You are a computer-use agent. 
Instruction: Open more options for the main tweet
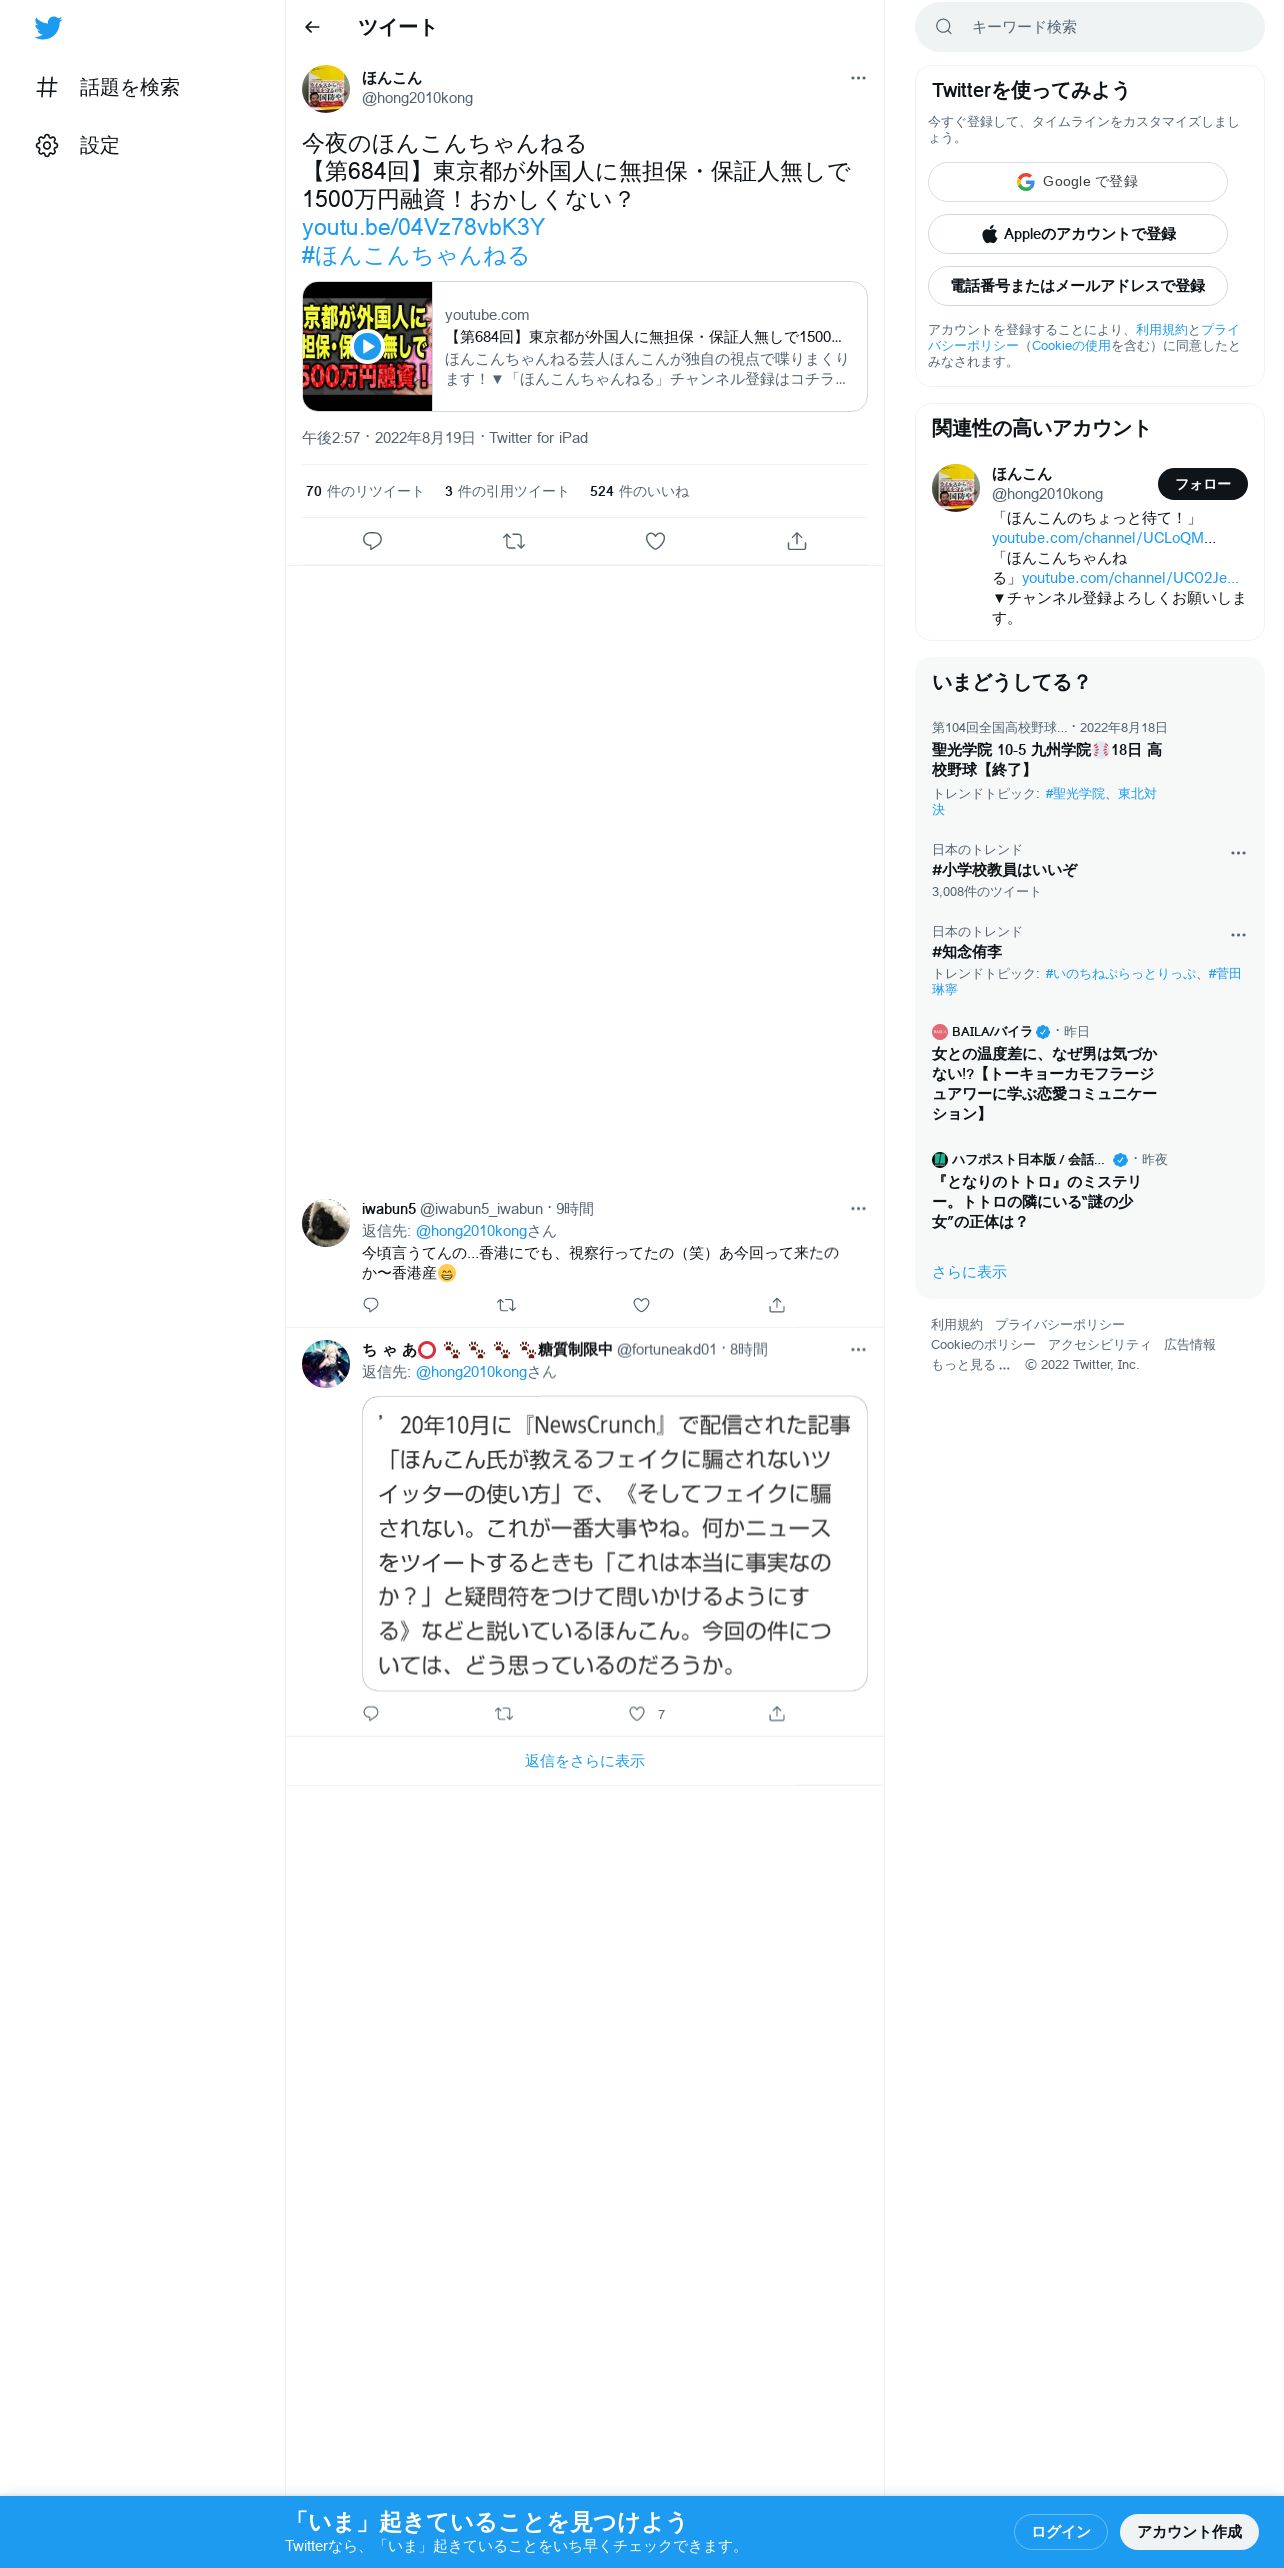tap(858, 78)
